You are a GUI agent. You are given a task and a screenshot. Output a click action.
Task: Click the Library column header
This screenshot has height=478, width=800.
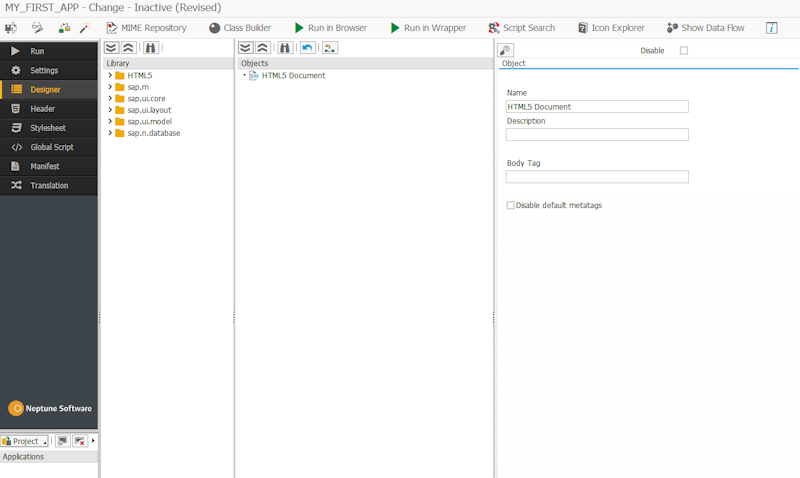[168, 63]
